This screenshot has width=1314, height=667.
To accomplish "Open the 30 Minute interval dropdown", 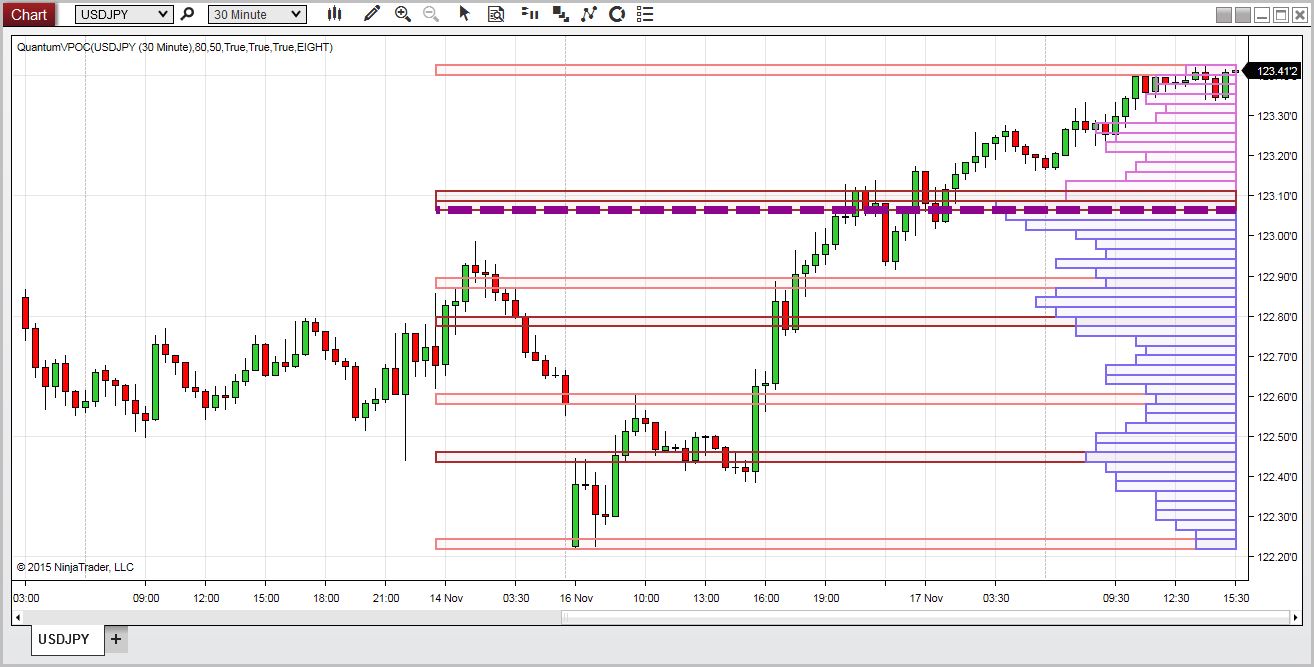I will (257, 14).
